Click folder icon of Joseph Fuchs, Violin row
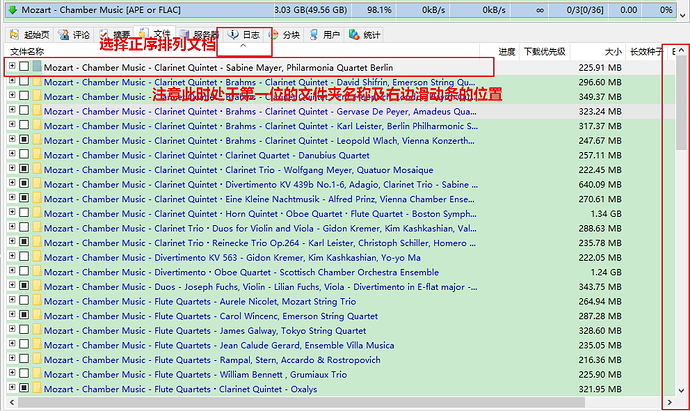 click(37, 286)
